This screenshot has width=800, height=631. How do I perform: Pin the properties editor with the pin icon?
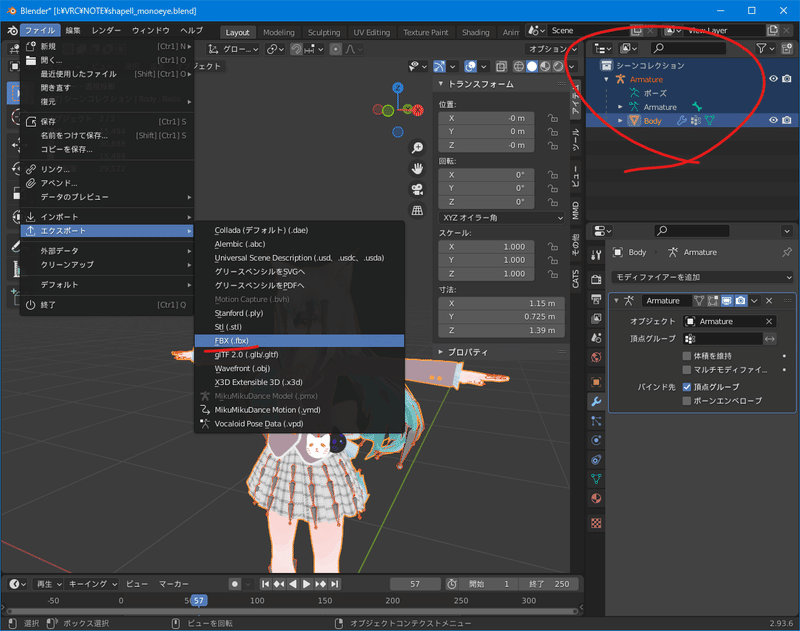pos(787,252)
